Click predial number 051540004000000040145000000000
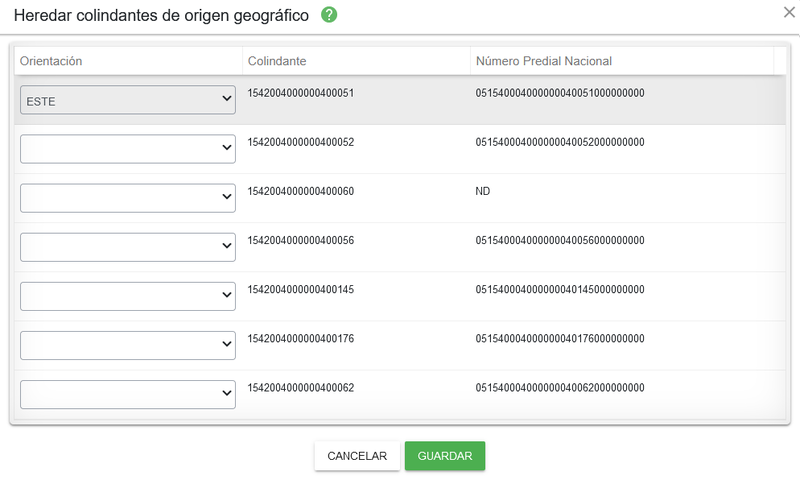Viewport: 800px width, 480px height. click(560, 290)
